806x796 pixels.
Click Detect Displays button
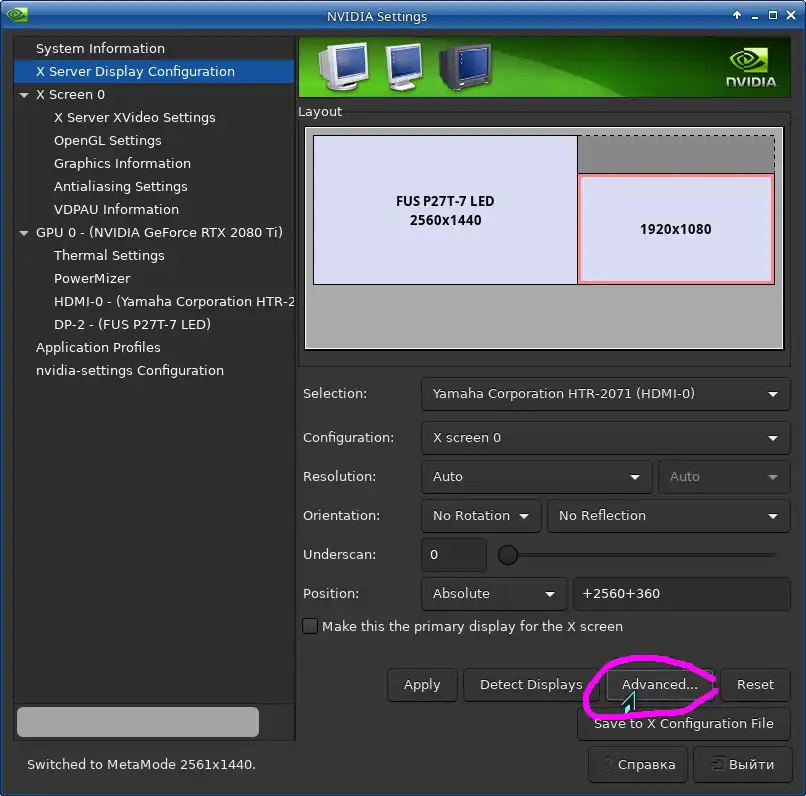531,684
